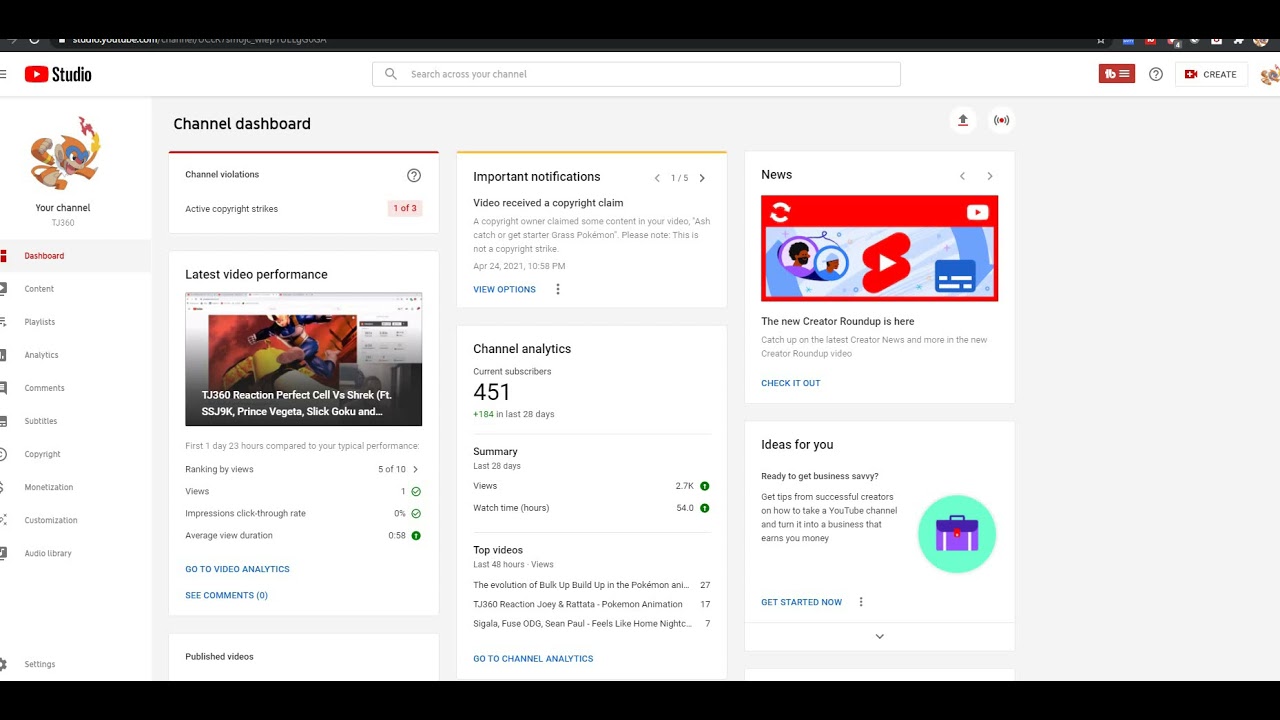Show the previous News item
This screenshot has width=1280, height=720.
962,176
